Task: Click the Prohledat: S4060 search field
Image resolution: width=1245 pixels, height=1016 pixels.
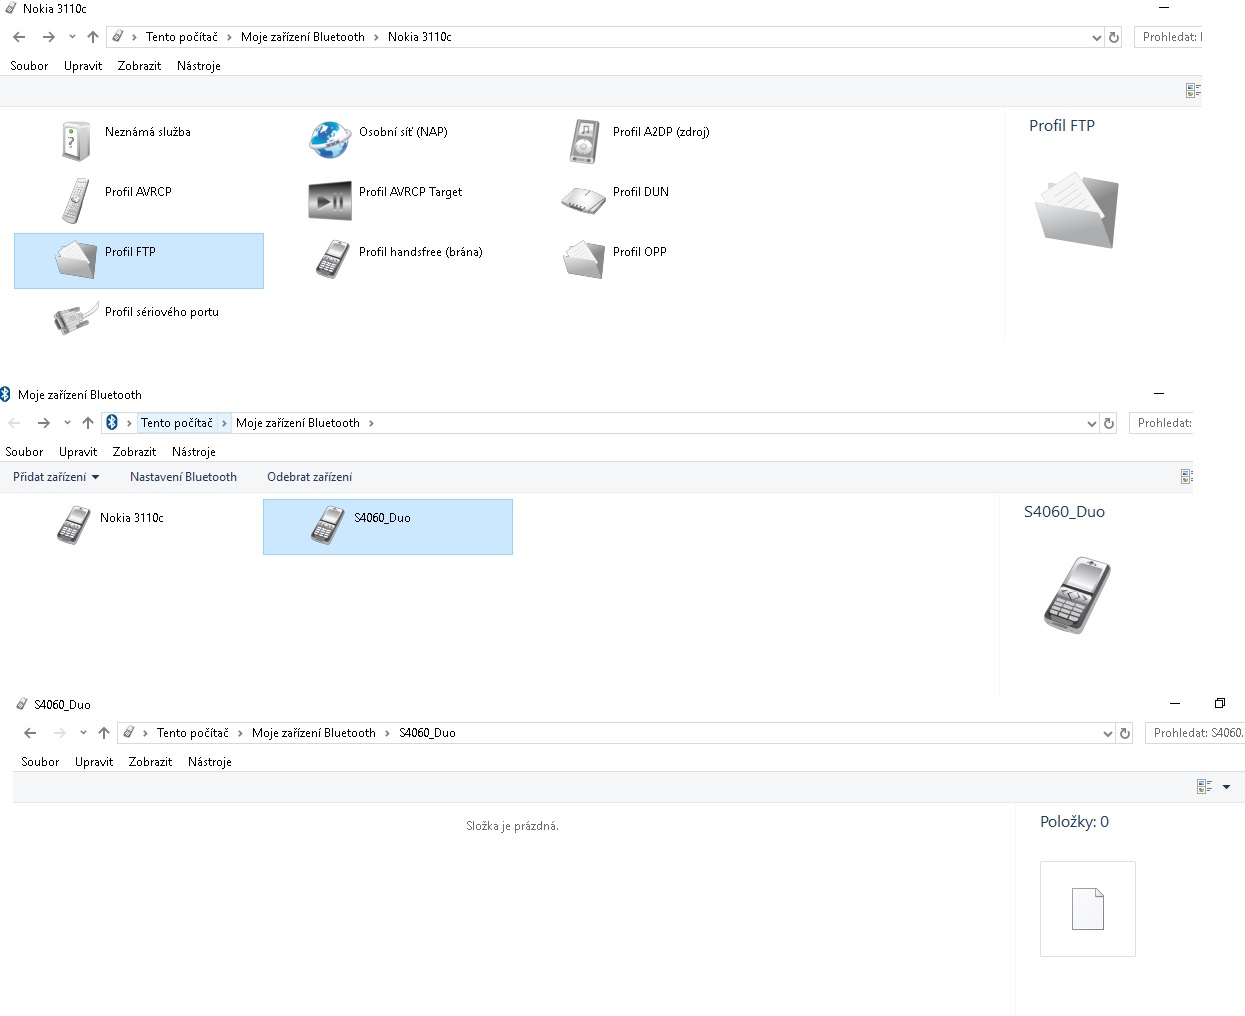Action: pos(1195,733)
